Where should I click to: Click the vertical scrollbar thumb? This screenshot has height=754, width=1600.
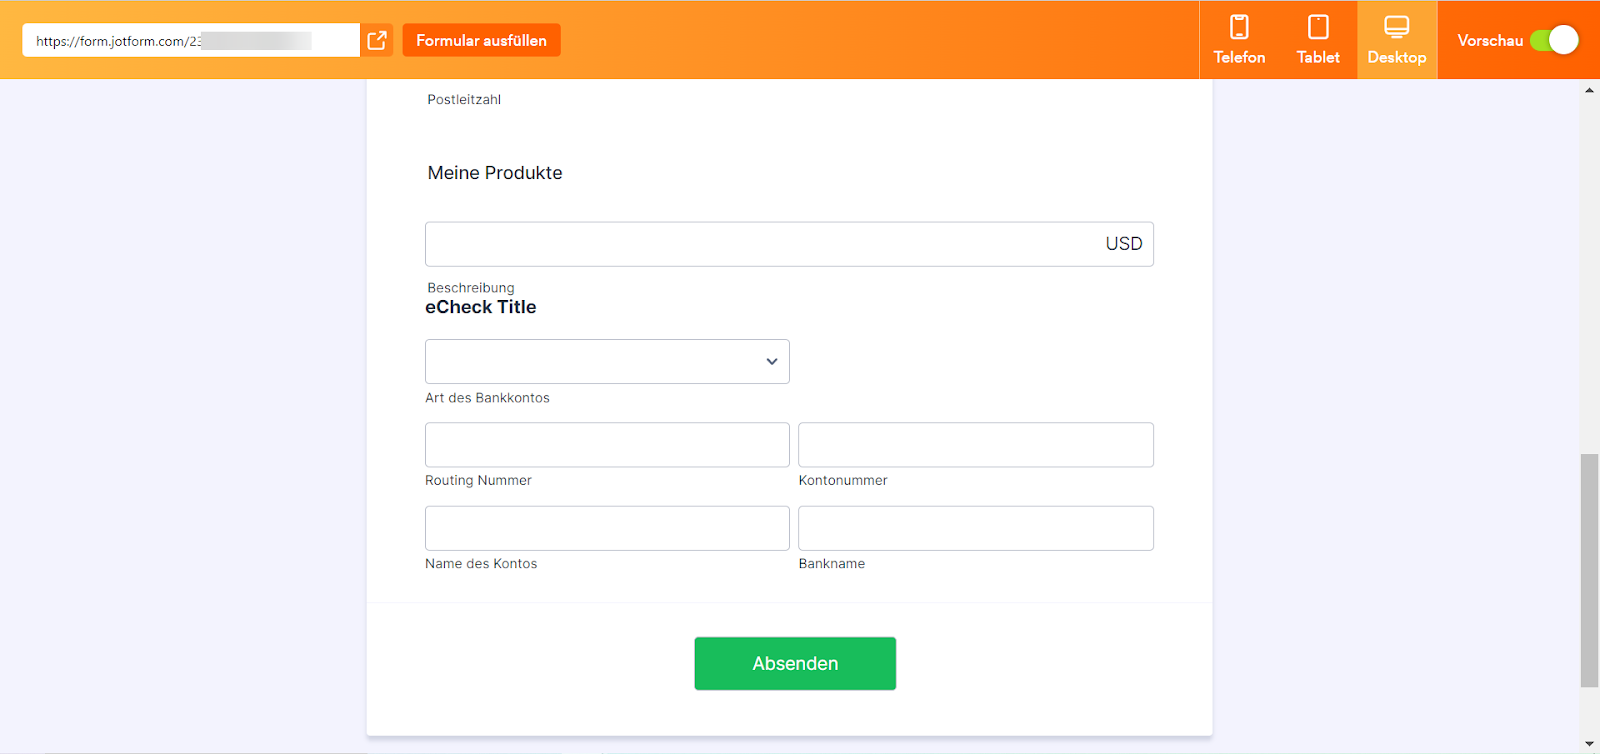coord(1589,570)
